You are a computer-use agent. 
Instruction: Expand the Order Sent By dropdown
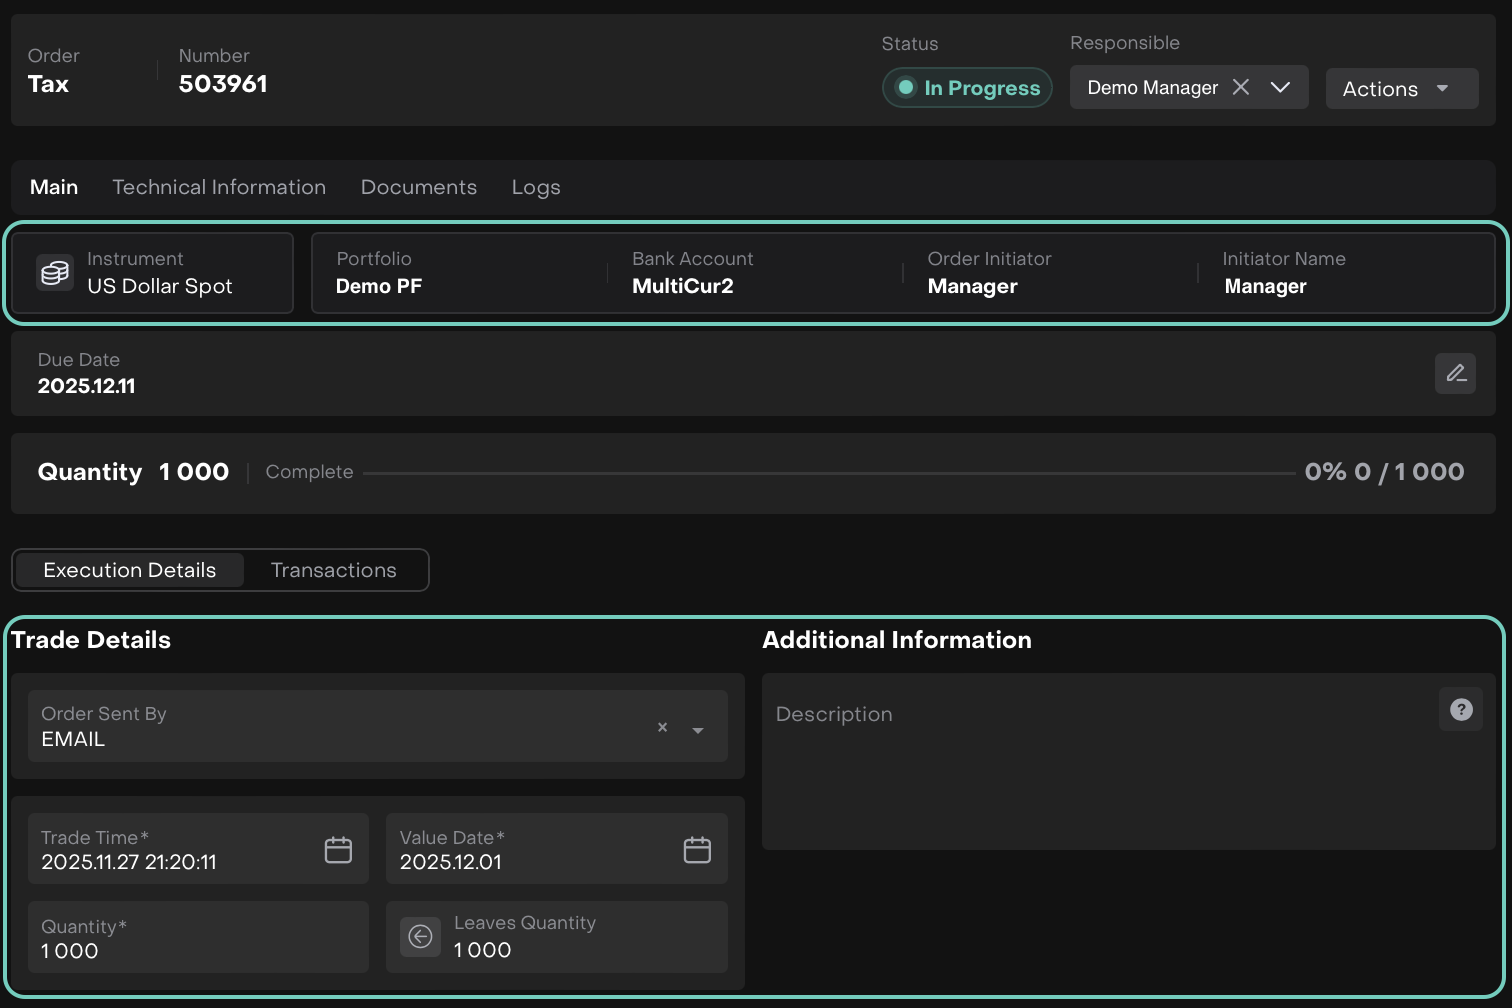coord(698,730)
